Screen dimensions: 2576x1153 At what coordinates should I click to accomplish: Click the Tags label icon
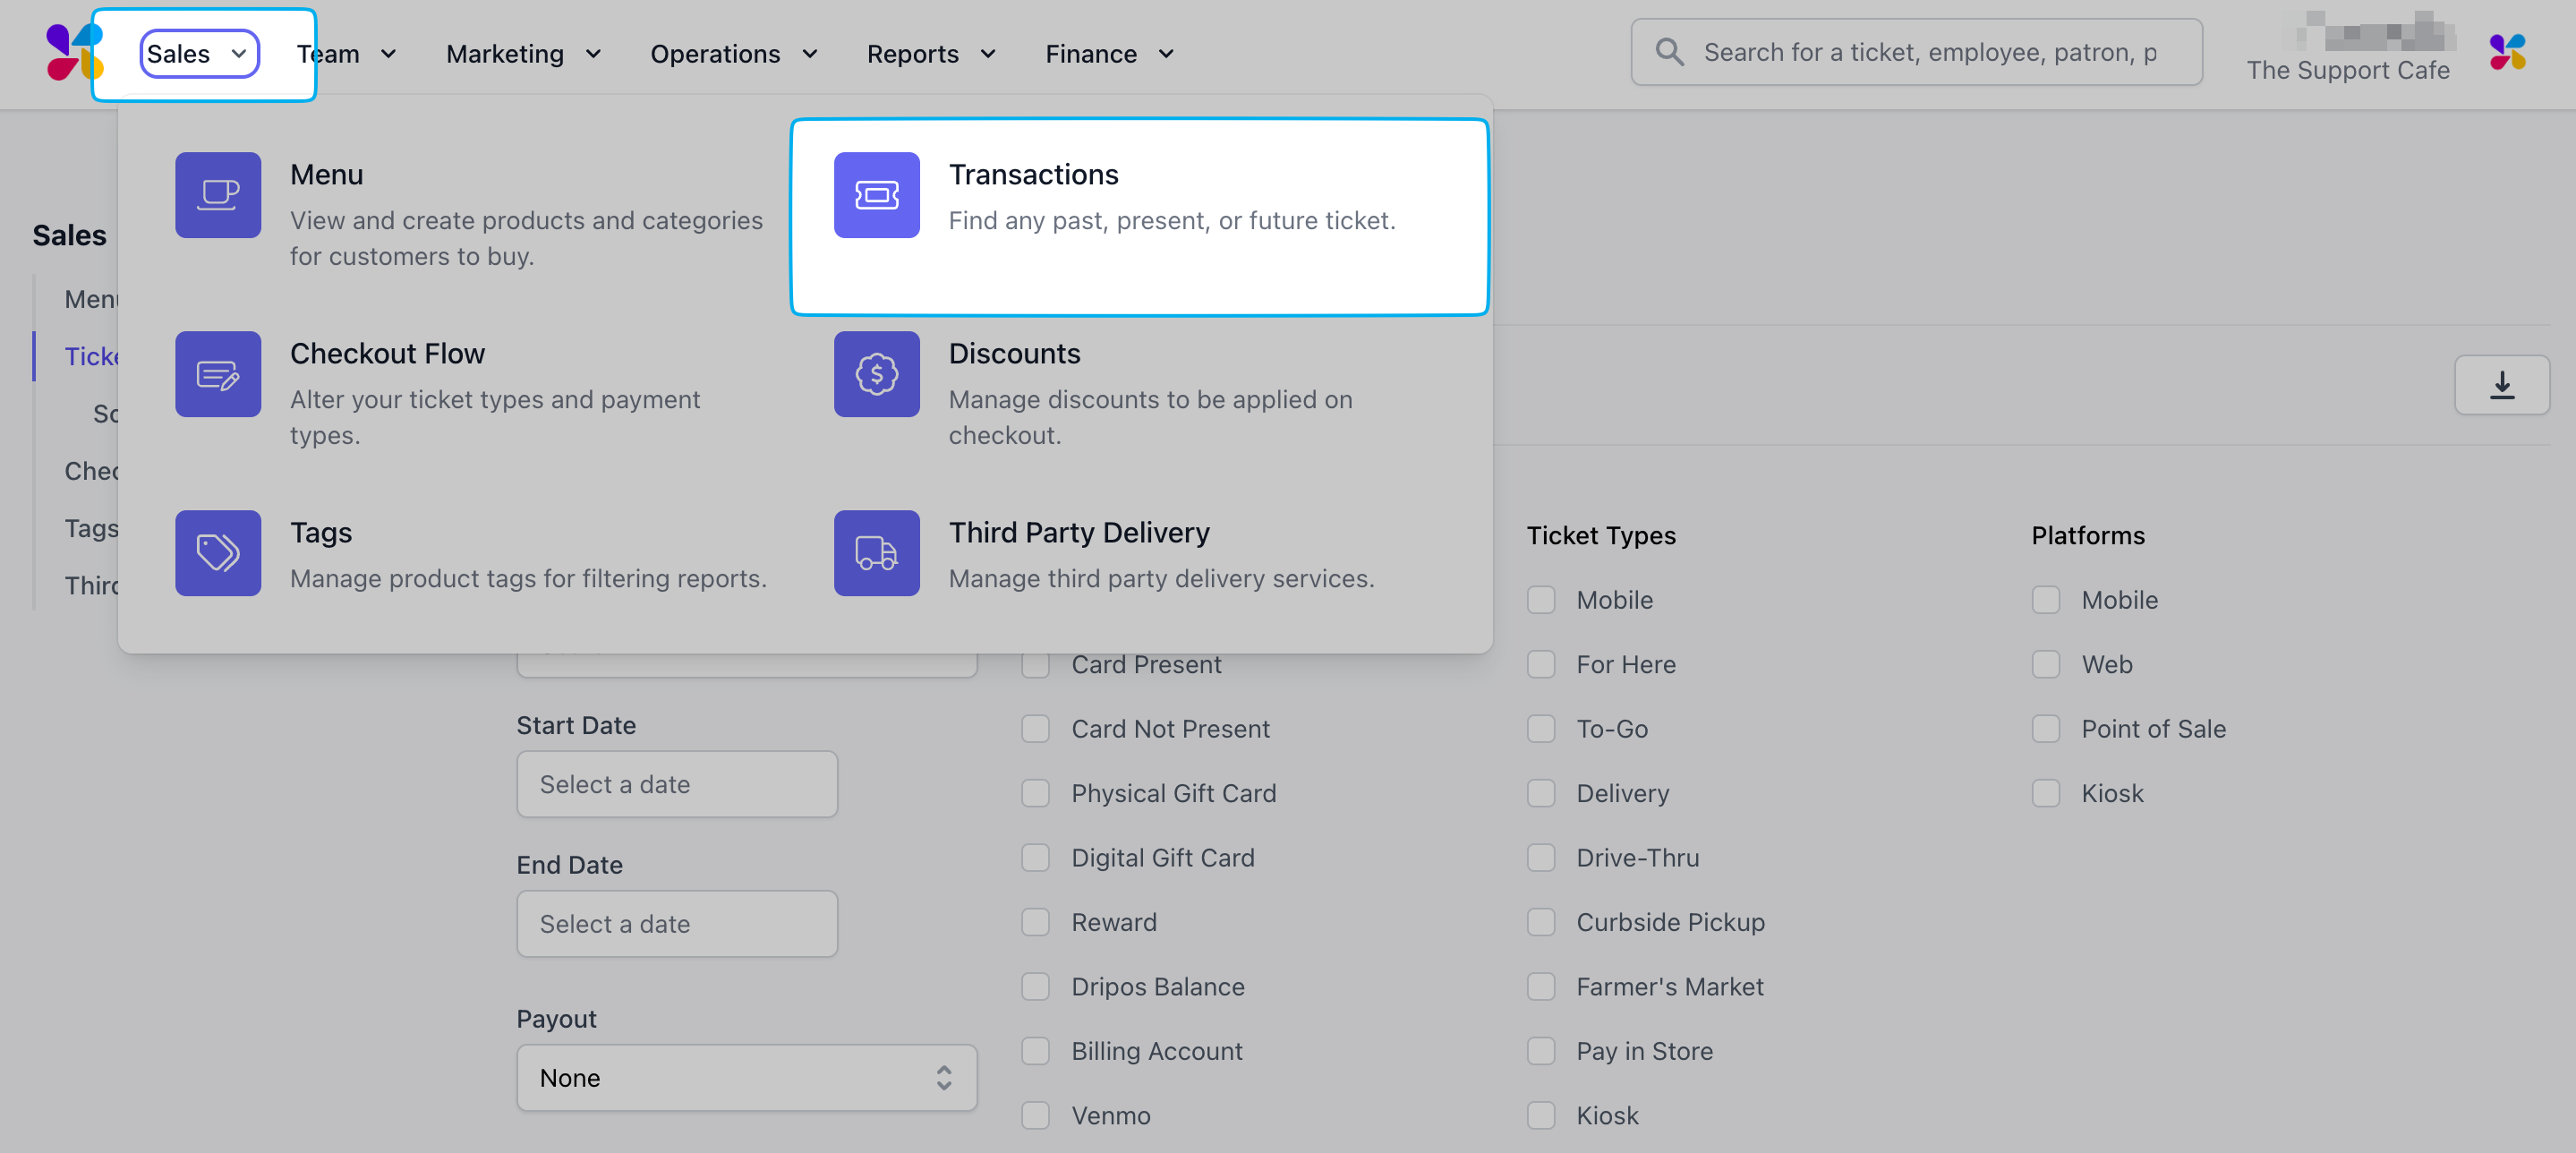218,553
